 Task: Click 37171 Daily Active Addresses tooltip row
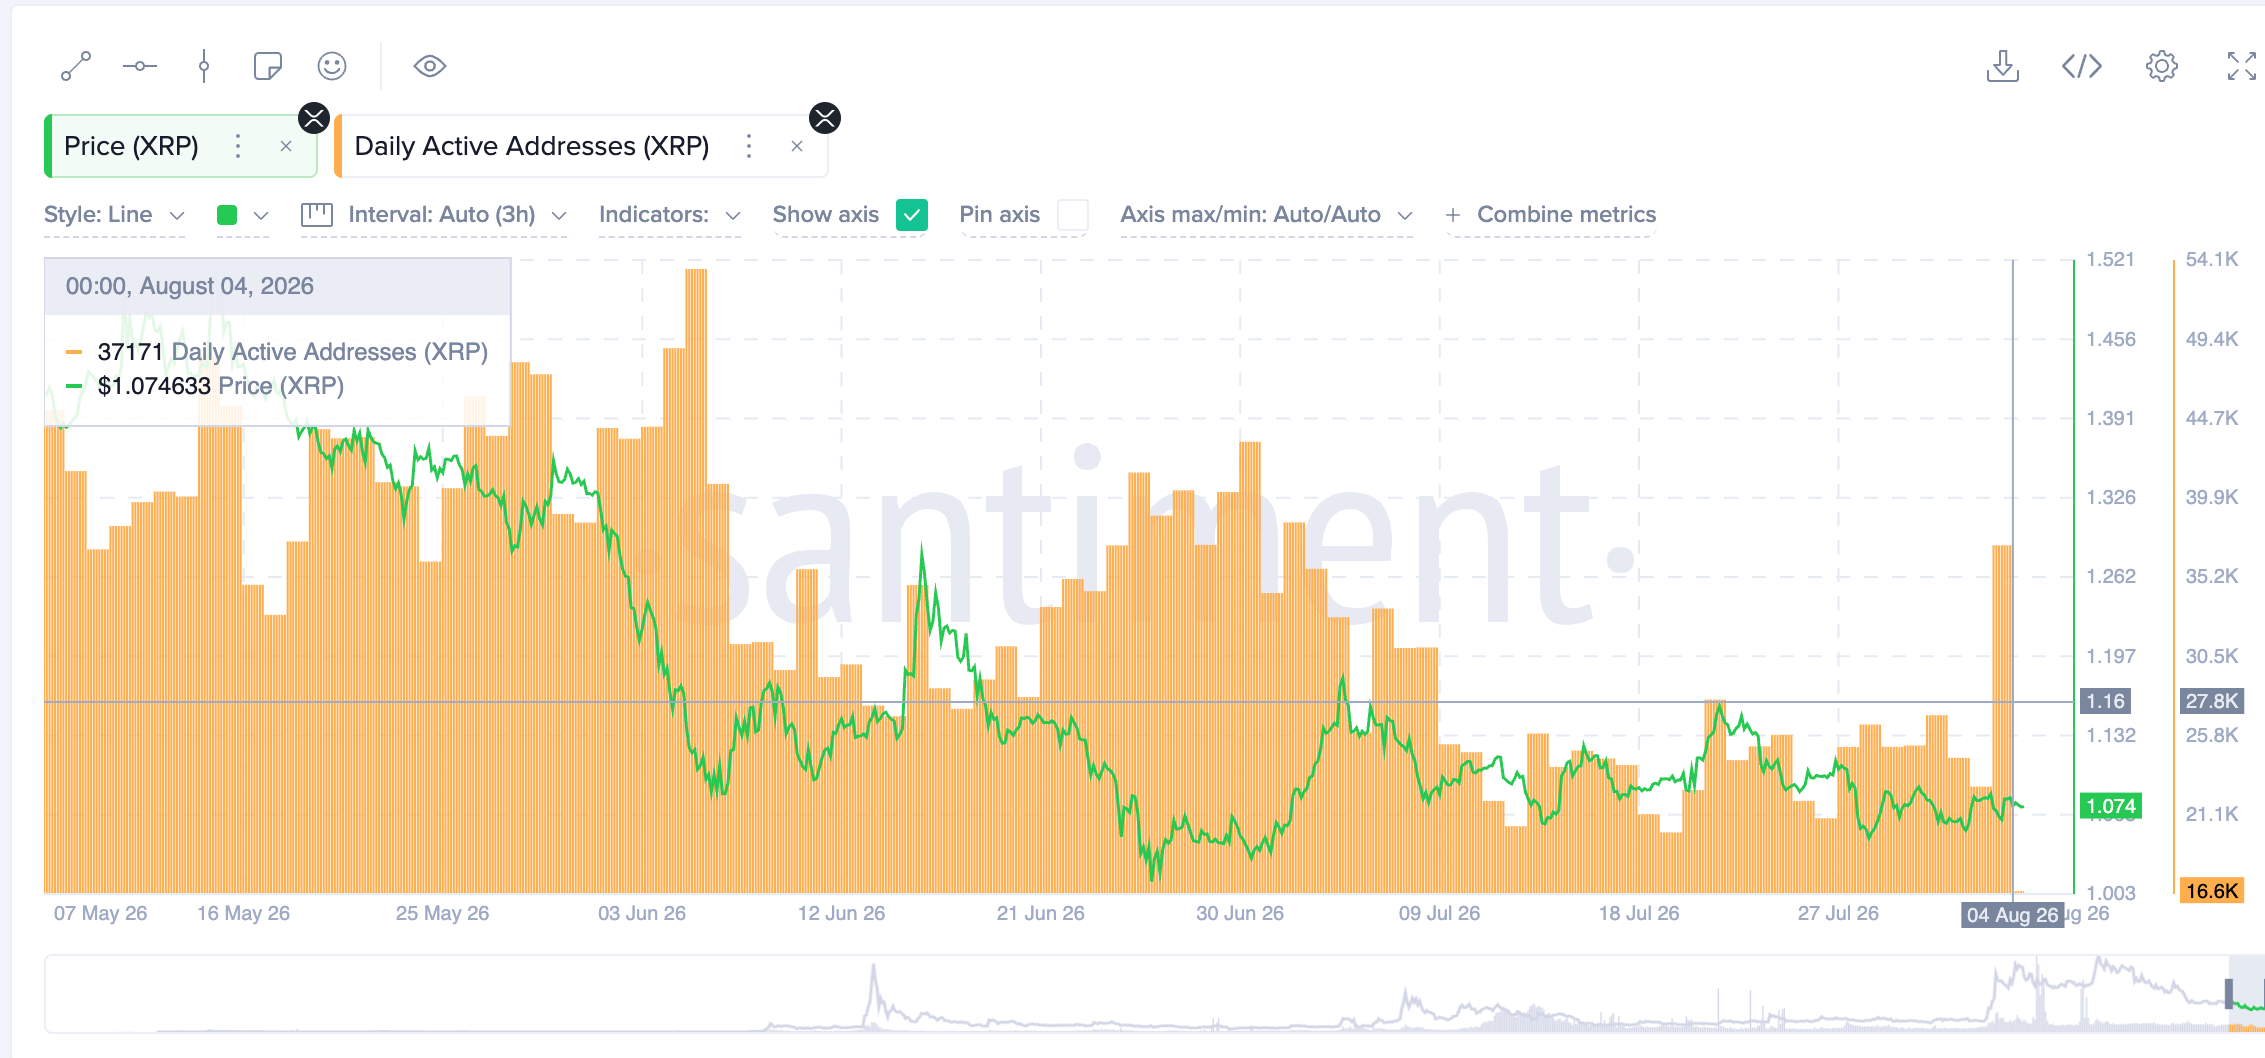tap(277, 352)
